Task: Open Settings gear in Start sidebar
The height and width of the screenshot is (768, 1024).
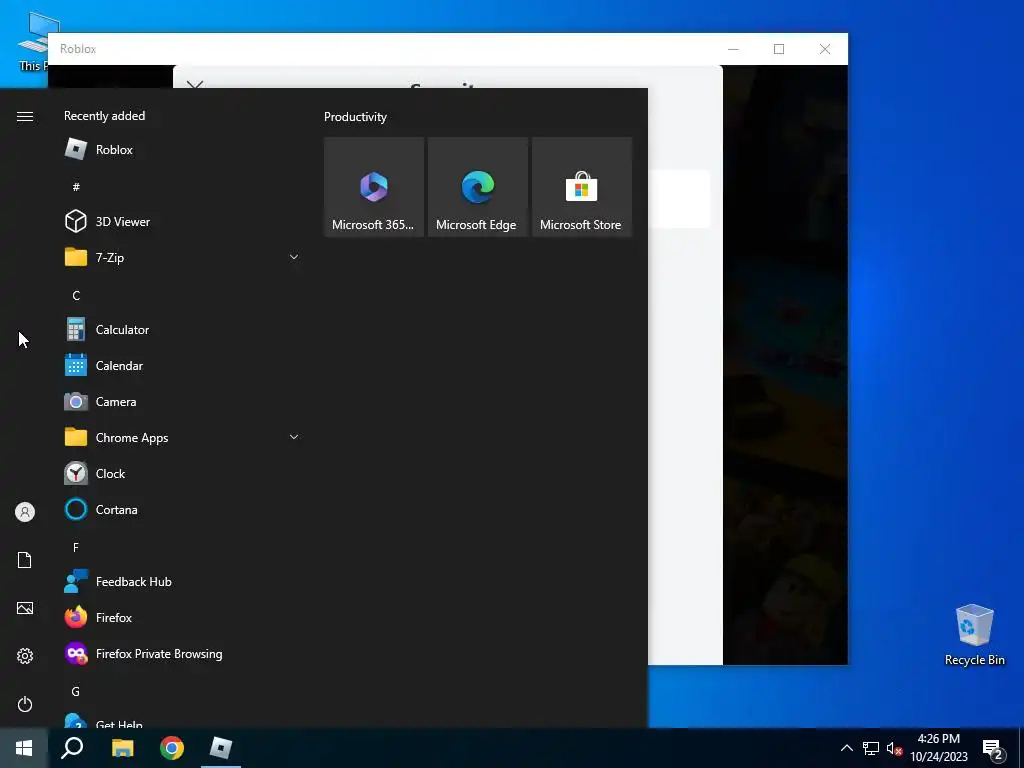Action: coord(25,656)
